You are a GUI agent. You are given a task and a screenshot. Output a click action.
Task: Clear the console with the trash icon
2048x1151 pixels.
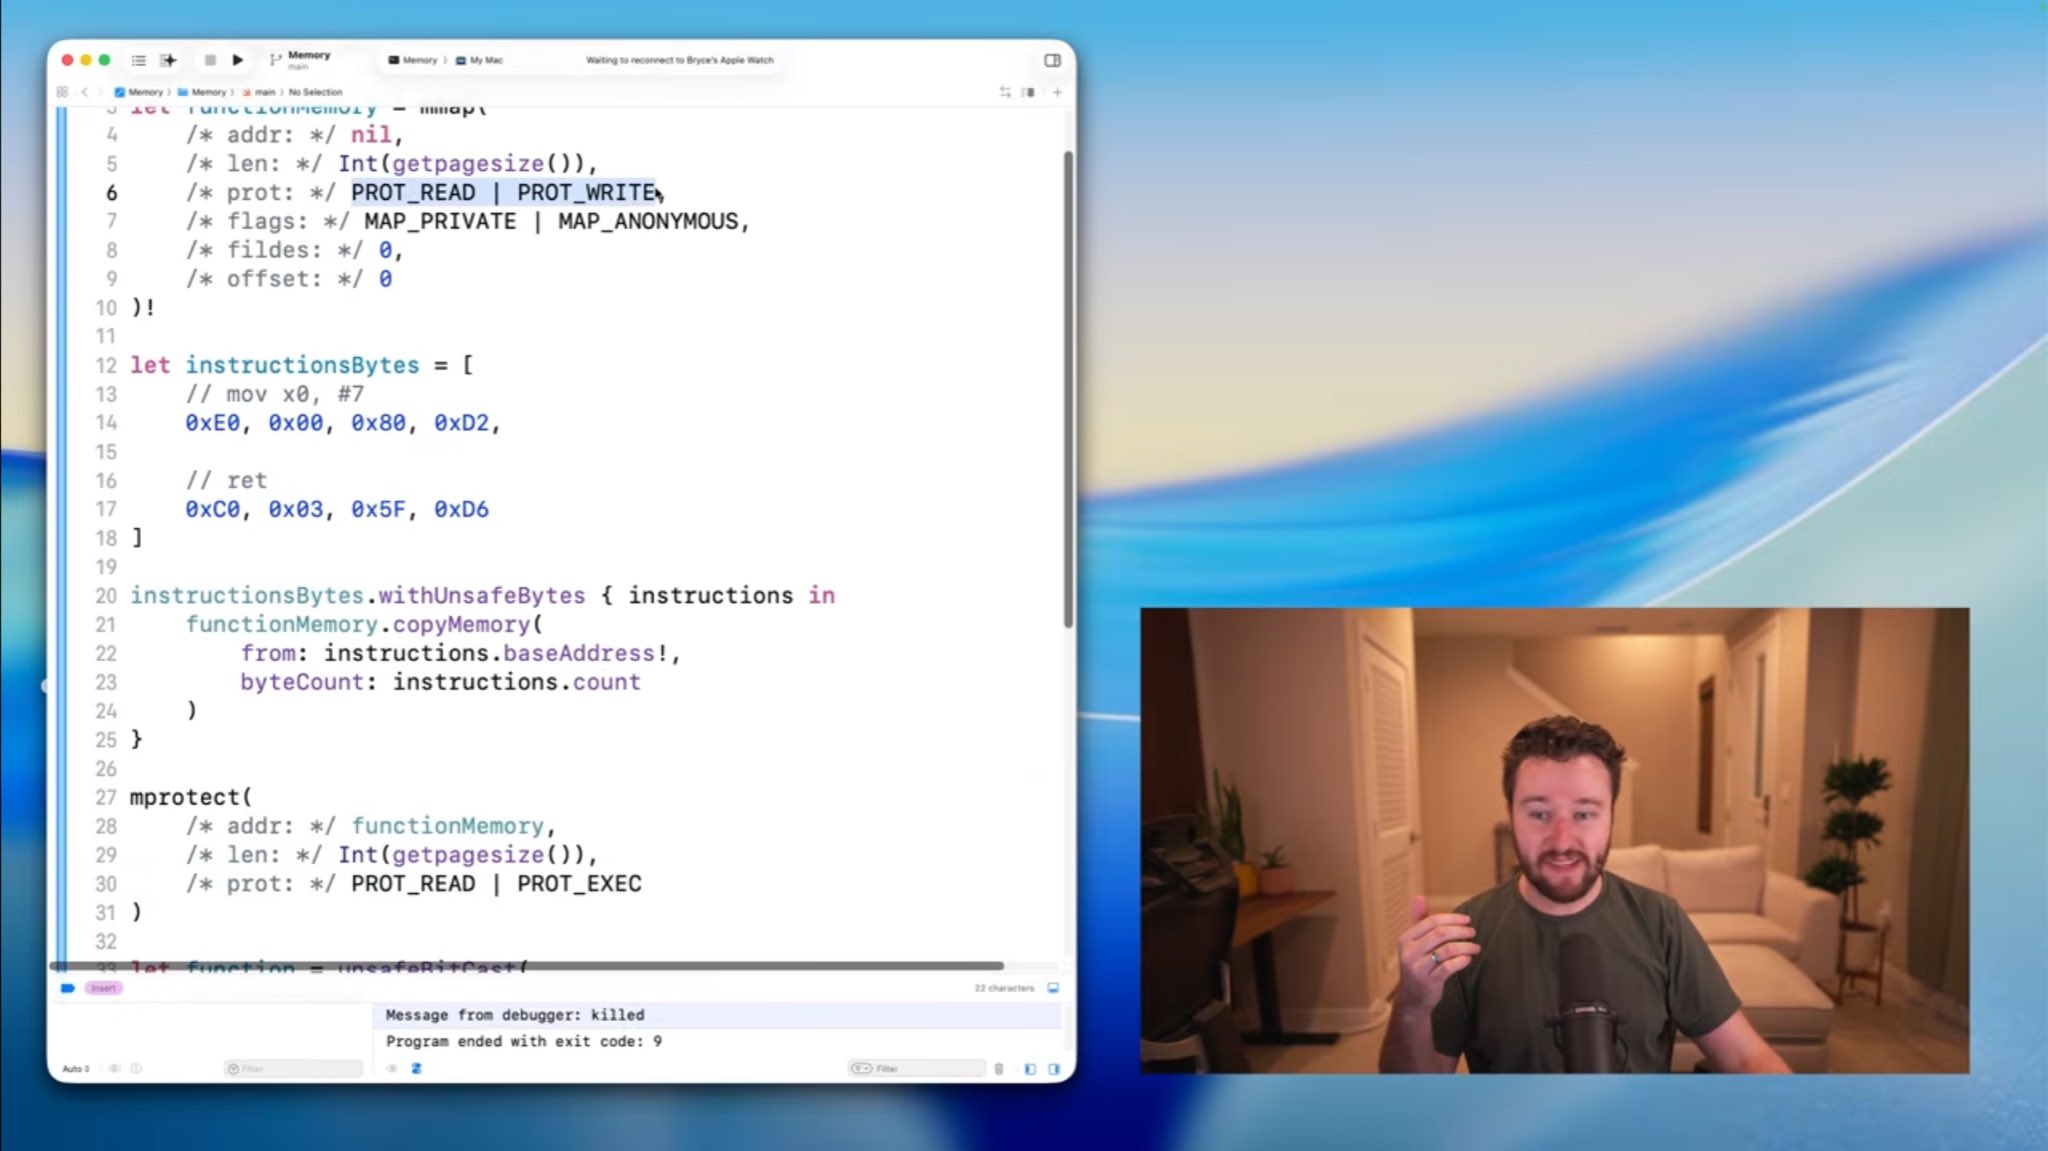pos(998,1069)
